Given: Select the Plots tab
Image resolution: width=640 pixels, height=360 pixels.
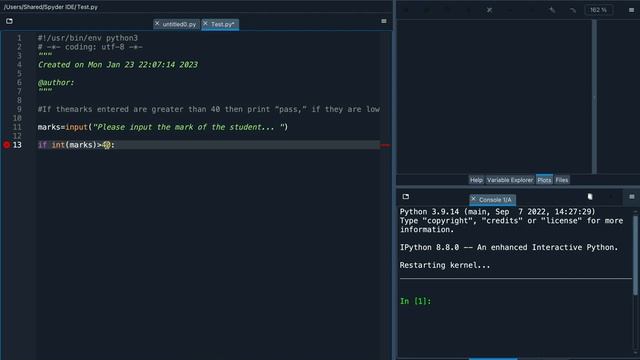Looking at the screenshot, I should tap(544, 180).
